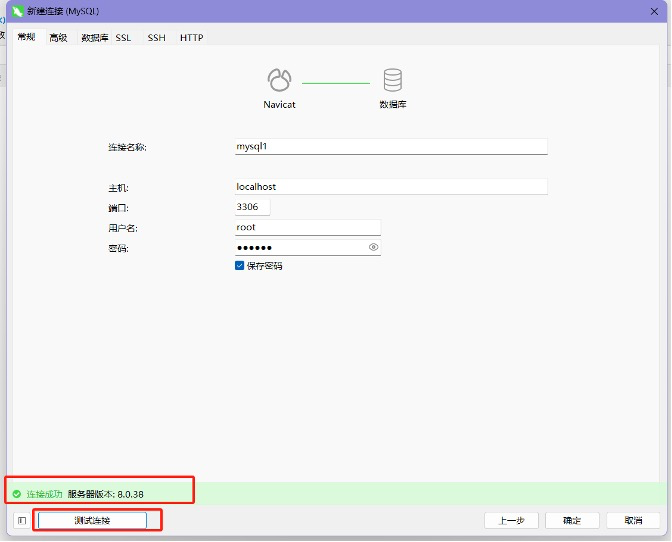Click the Navicat logo icon in the diagram

tap(279, 80)
